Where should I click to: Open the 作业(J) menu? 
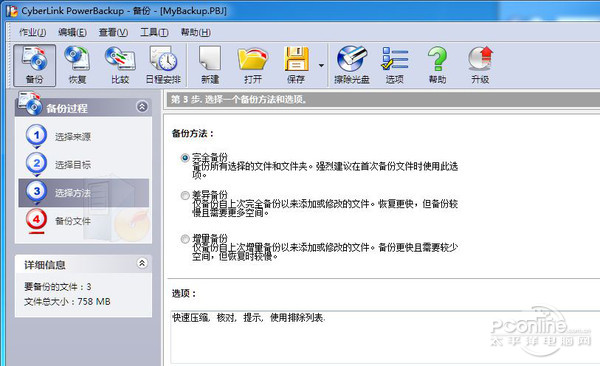[33, 33]
